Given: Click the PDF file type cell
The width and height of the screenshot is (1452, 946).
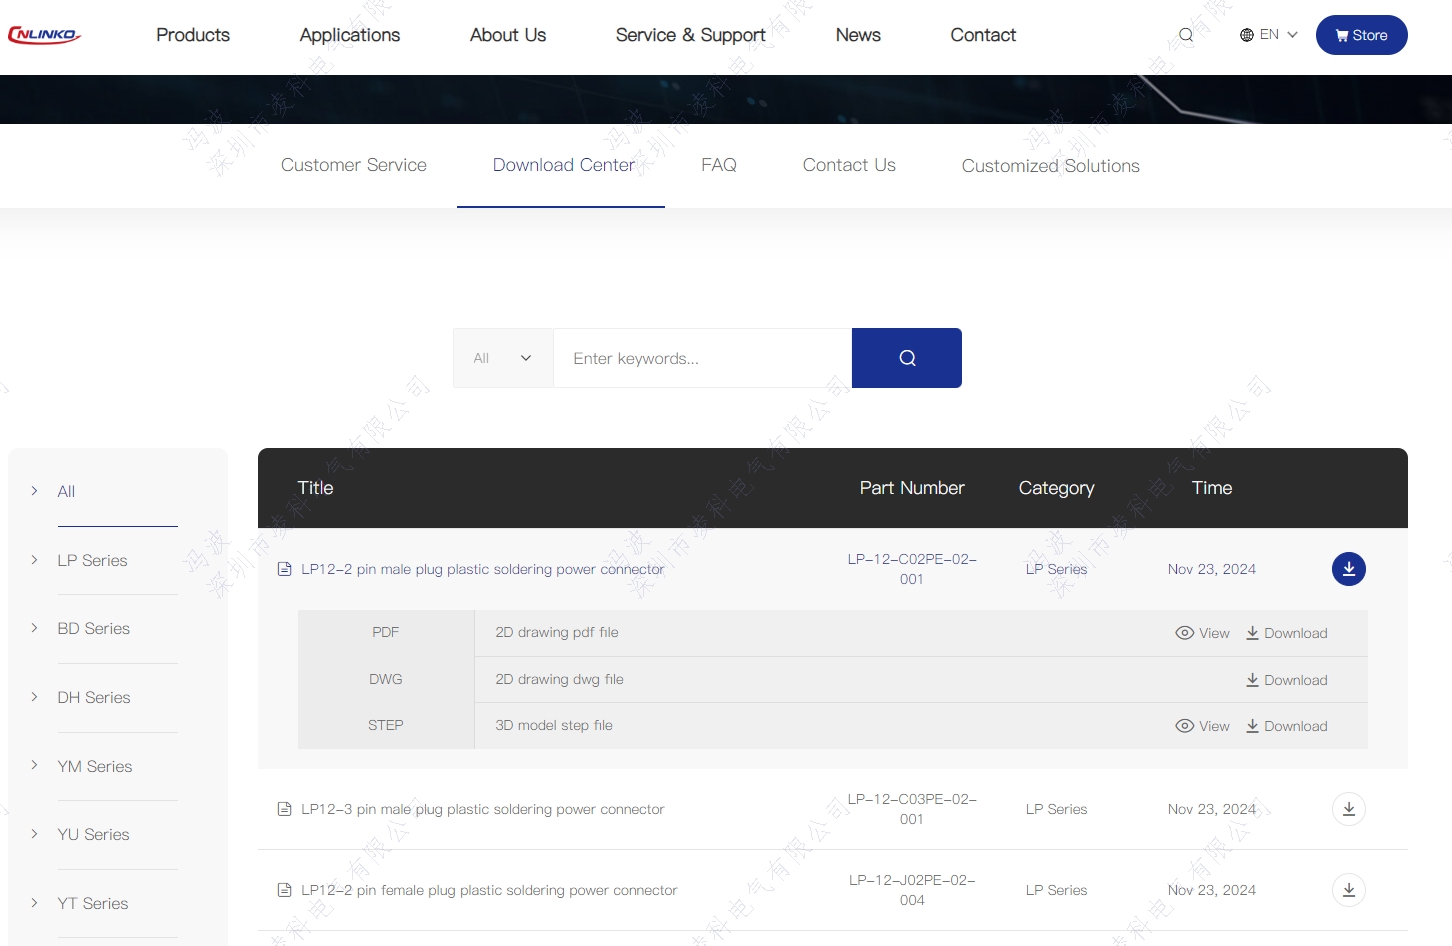Looking at the screenshot, I should pos(386,633).
